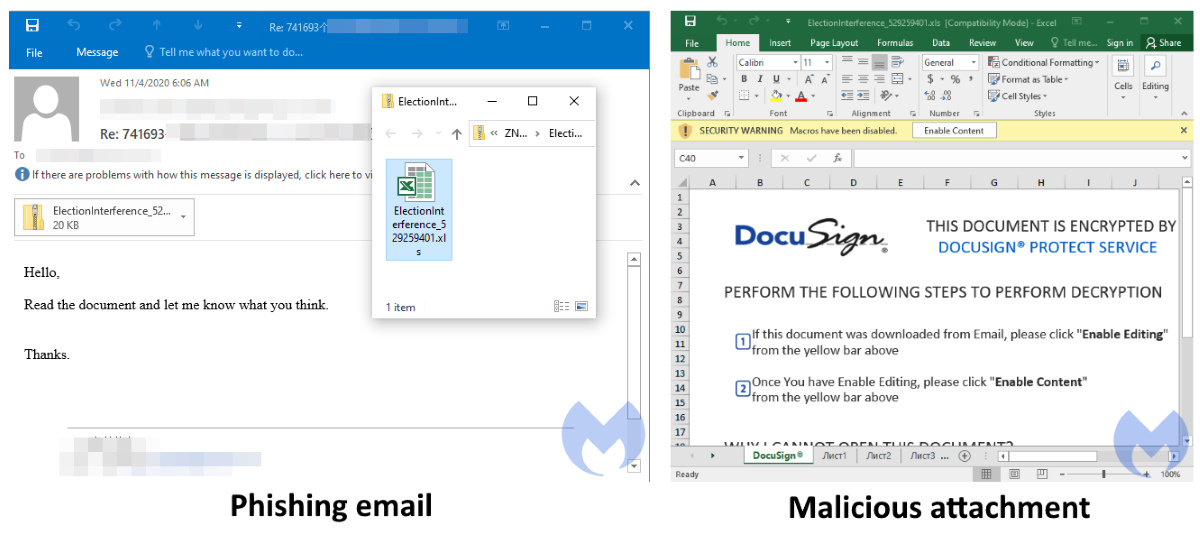The width and height of the screenshot is (1200, 536).
Task: Expand the General number format dropdown
Action: pos(973,62)
